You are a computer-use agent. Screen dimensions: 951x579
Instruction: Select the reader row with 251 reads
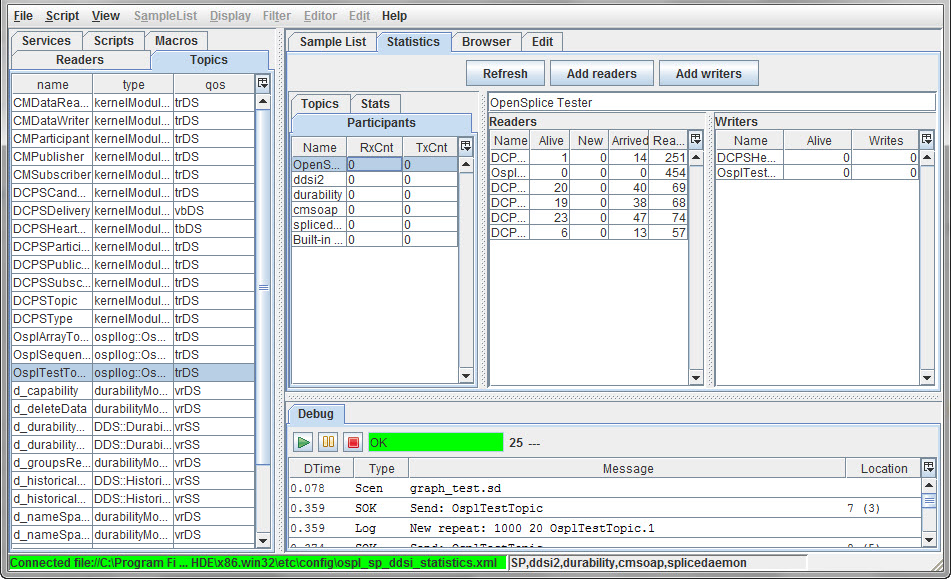pyautogui.click(x=588, y=158)
